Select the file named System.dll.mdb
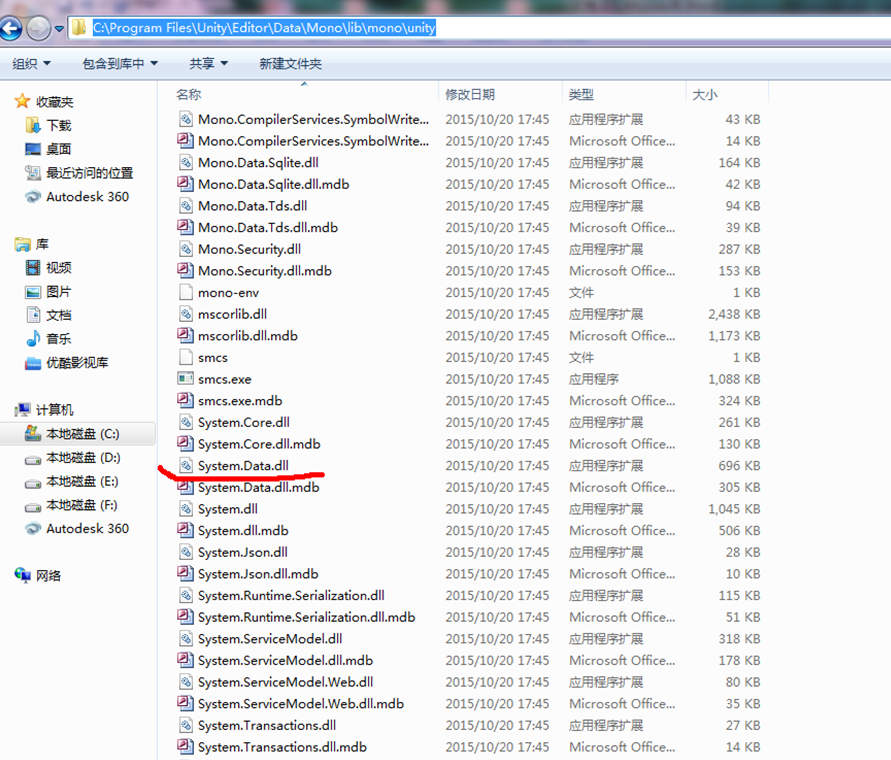891x760 pixels. pos(243,530)
